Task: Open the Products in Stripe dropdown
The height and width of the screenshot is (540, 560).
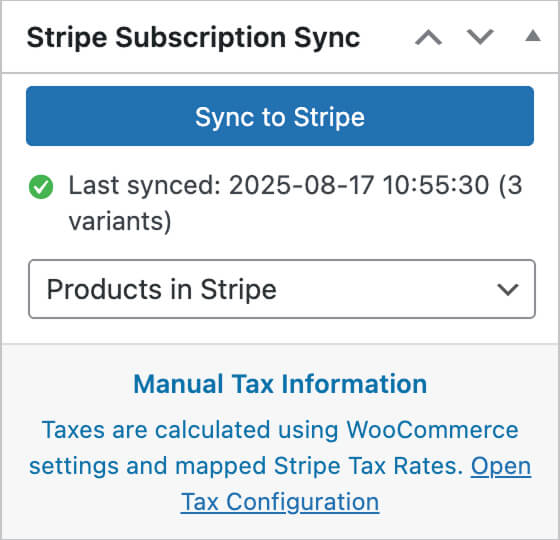Action: point(282,289)
